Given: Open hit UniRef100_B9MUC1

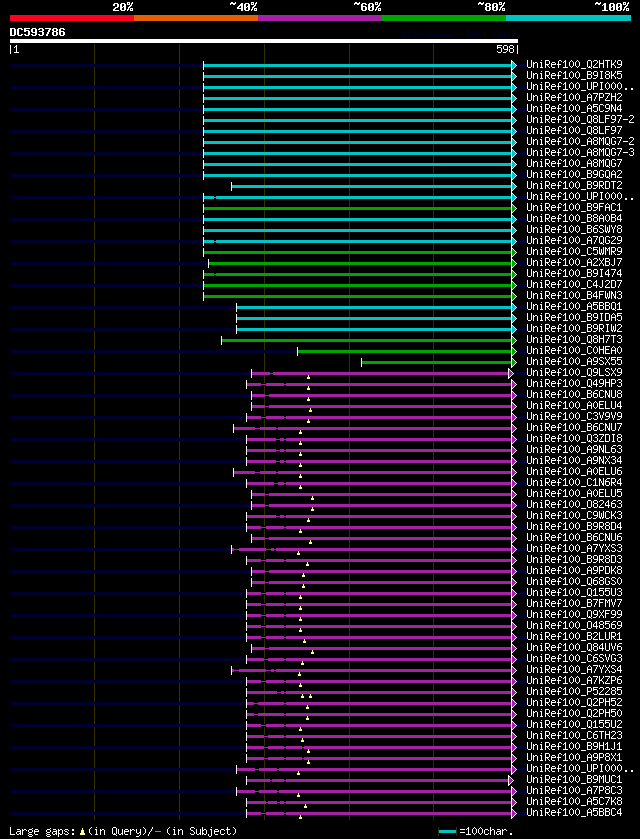Looking at the screenshot, I should pos(574,780).
